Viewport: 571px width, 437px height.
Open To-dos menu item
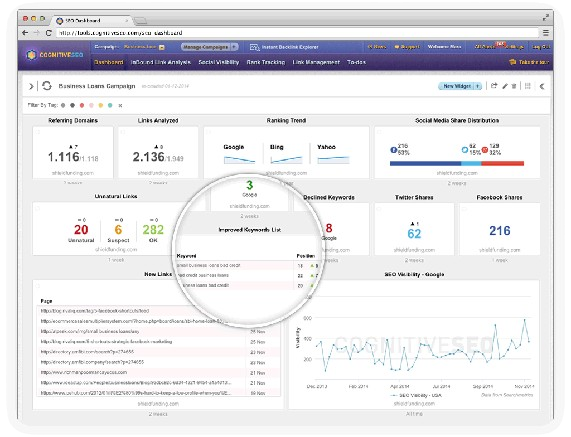point(357,62)
